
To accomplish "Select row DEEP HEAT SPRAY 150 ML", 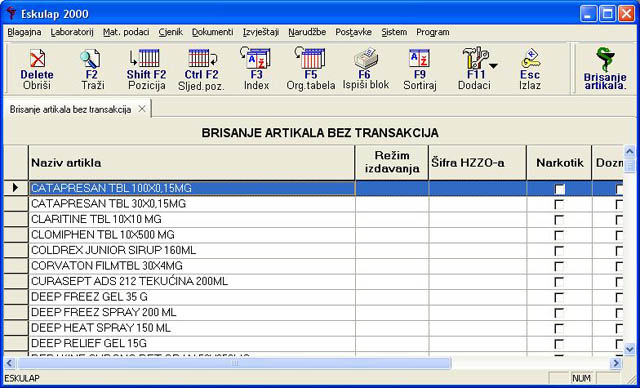I will pyautogui.click(x=313, y=328).
